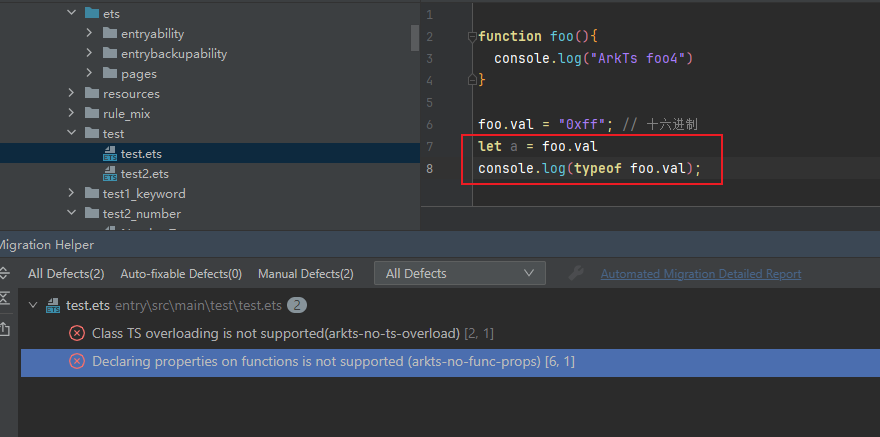This screenshot has width=880, height=437.
Task: Collapse the test2_number folder
Action: (x=71, y=213)
